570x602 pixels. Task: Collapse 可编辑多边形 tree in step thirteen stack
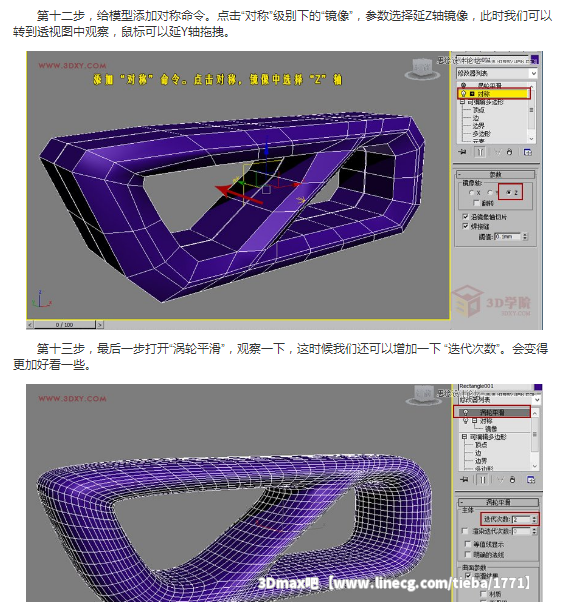464,437
